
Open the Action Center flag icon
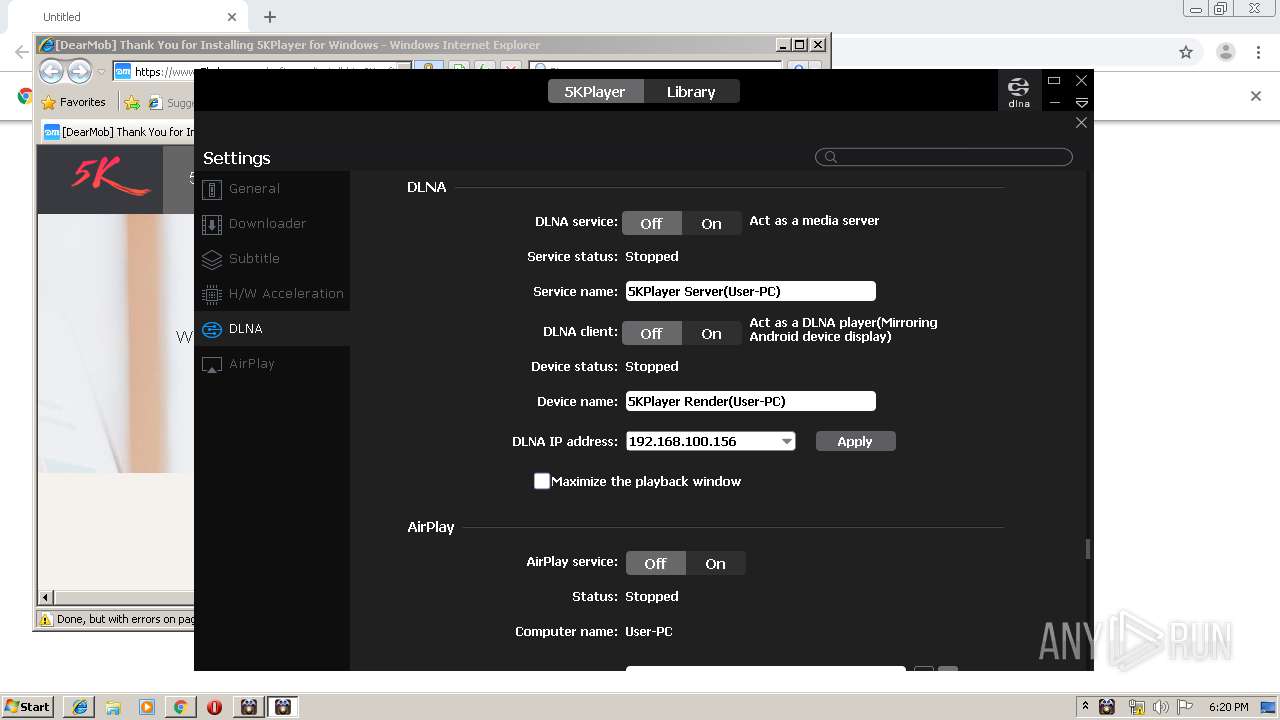pos(1185,707)
